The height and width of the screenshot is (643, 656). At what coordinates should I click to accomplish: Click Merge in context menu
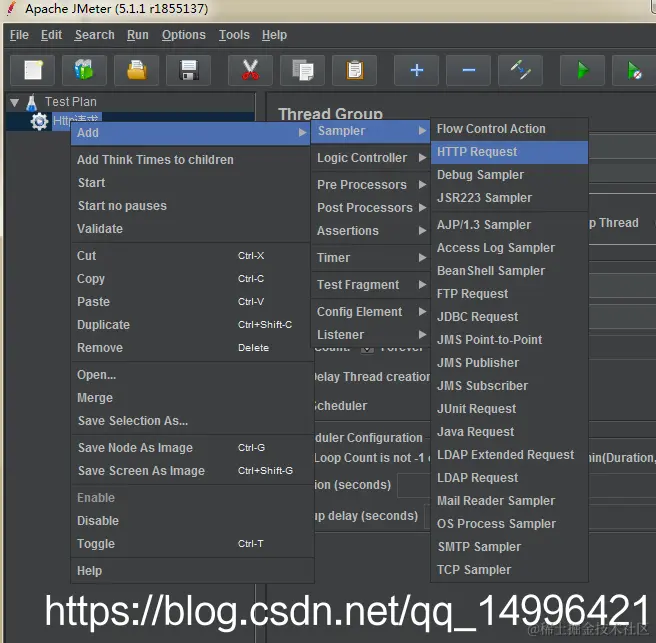point(191,398)
